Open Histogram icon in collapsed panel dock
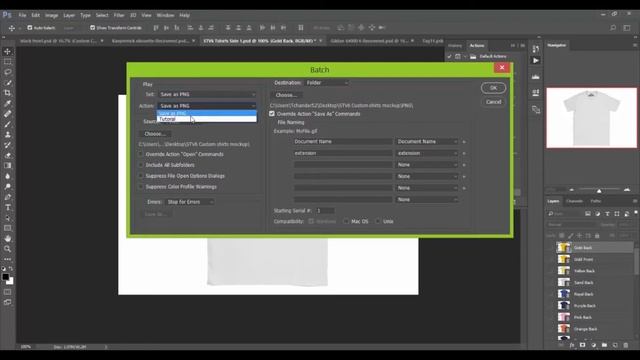 point(536,76)
